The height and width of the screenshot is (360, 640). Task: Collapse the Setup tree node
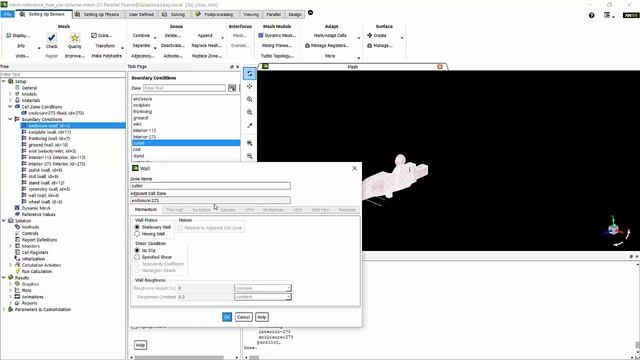4,81
